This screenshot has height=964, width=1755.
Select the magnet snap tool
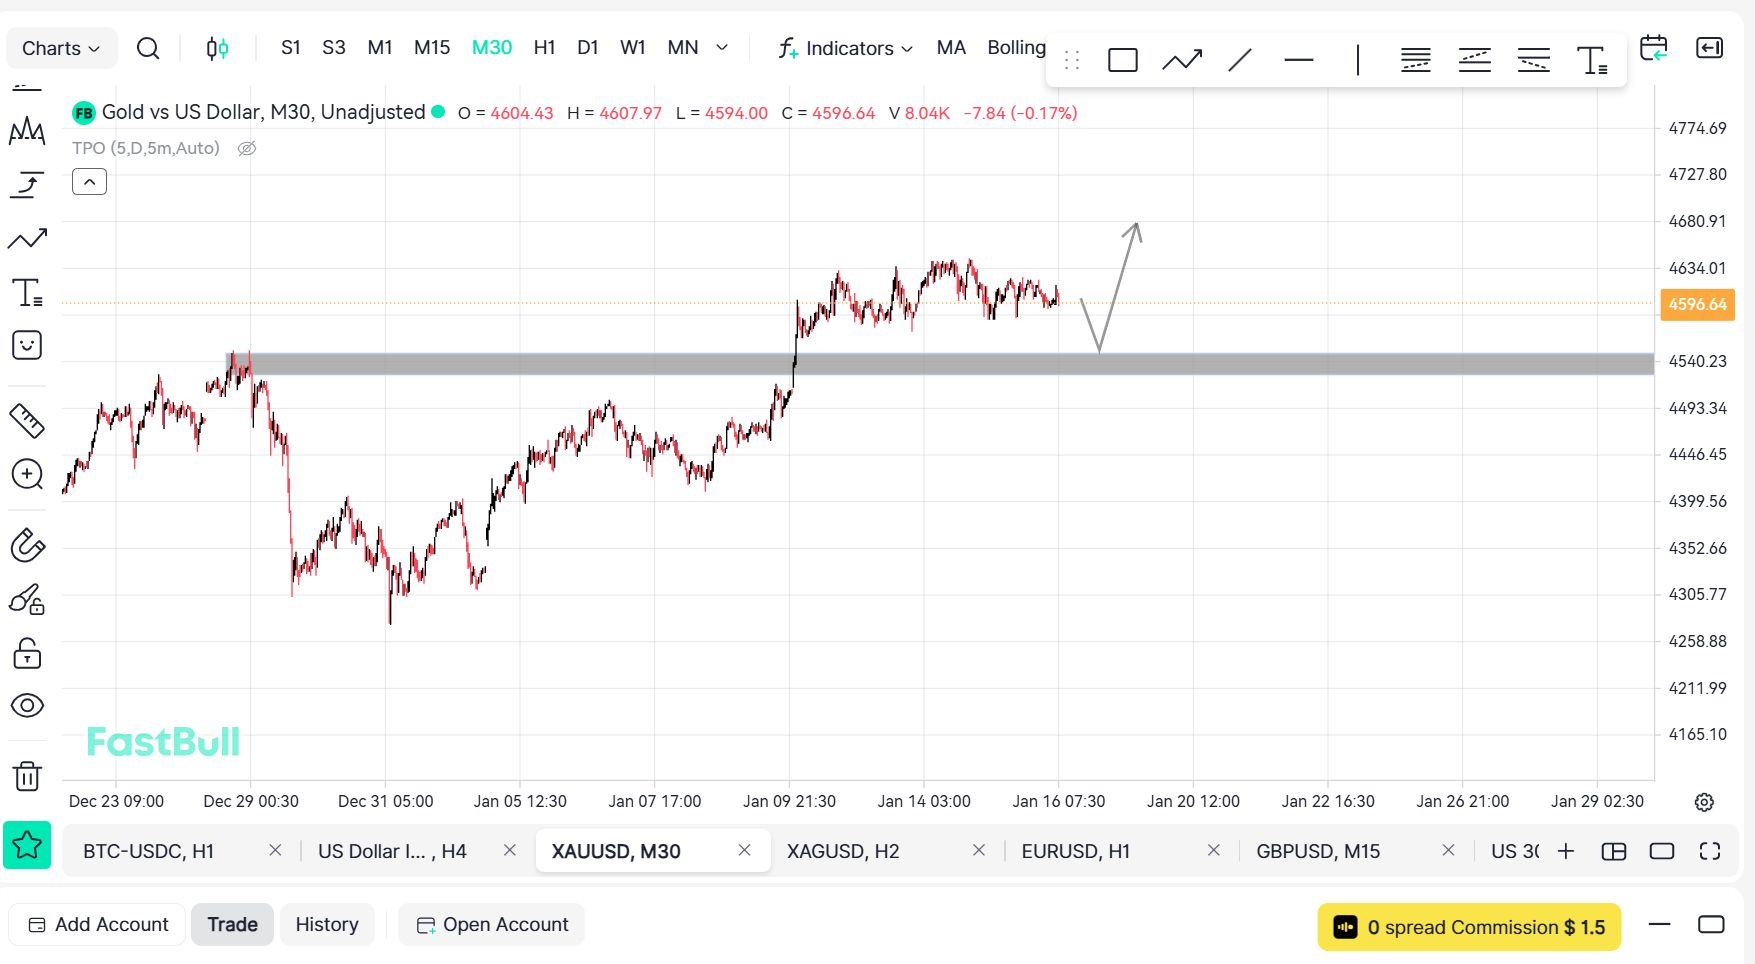click(27, 546)
